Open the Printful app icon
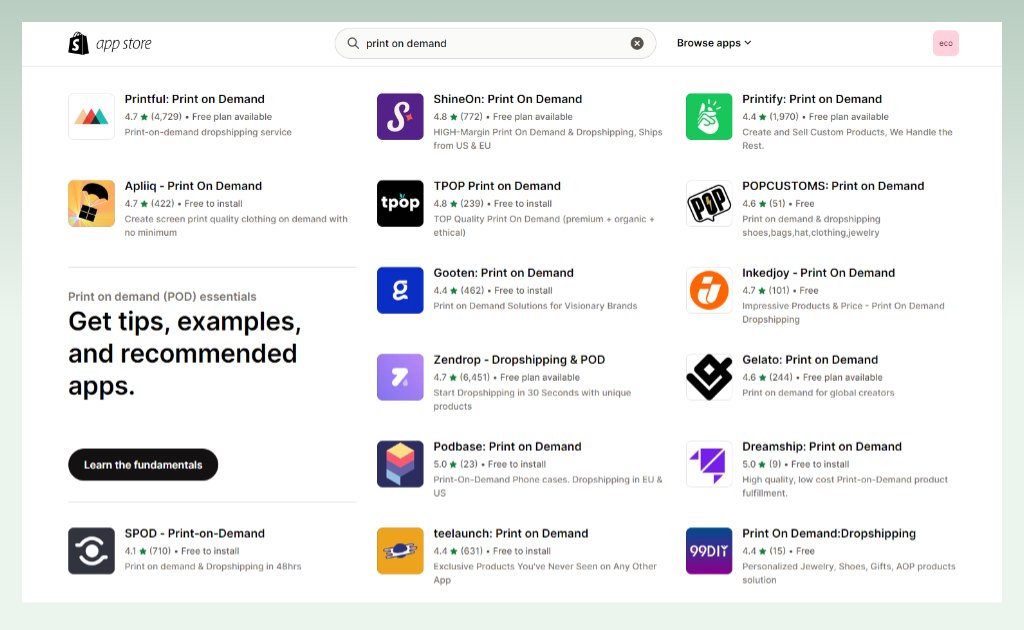This screenshot has width=1024, height=630. [91, 116]
